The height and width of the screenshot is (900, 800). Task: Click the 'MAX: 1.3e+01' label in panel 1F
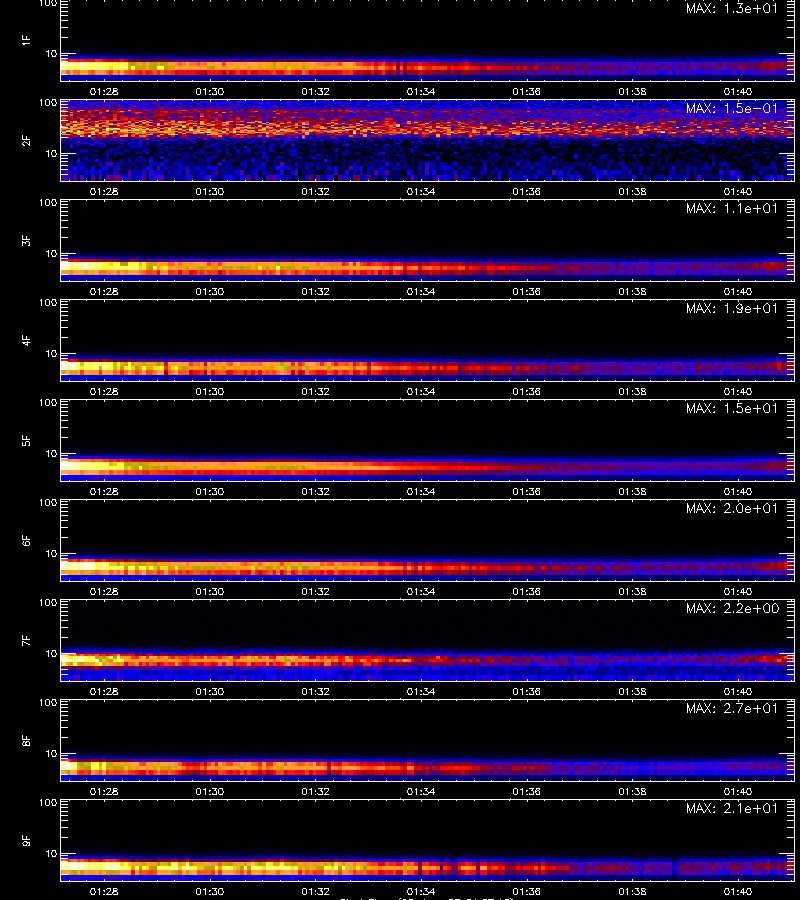click(732, 9)
